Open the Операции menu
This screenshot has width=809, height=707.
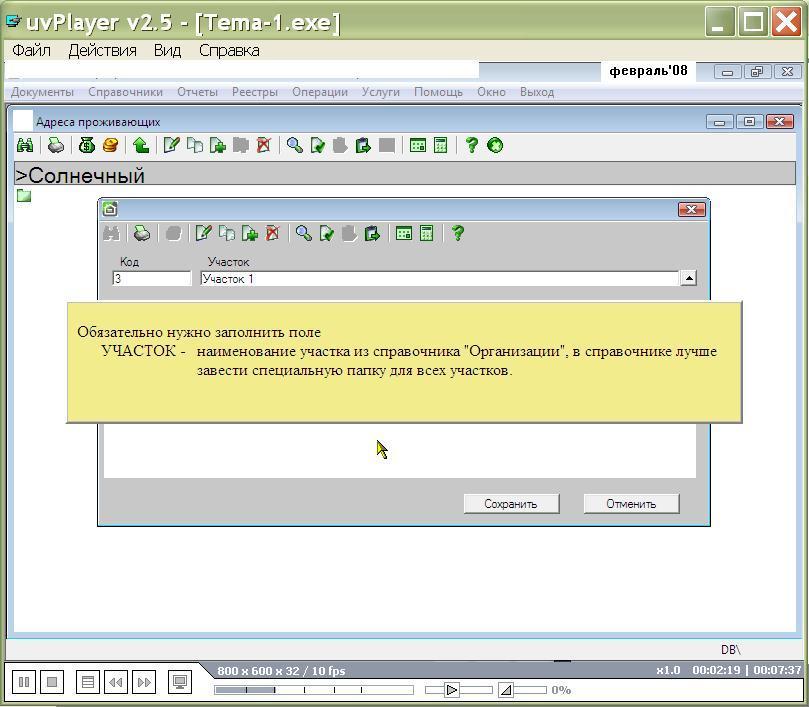(320, 92)
